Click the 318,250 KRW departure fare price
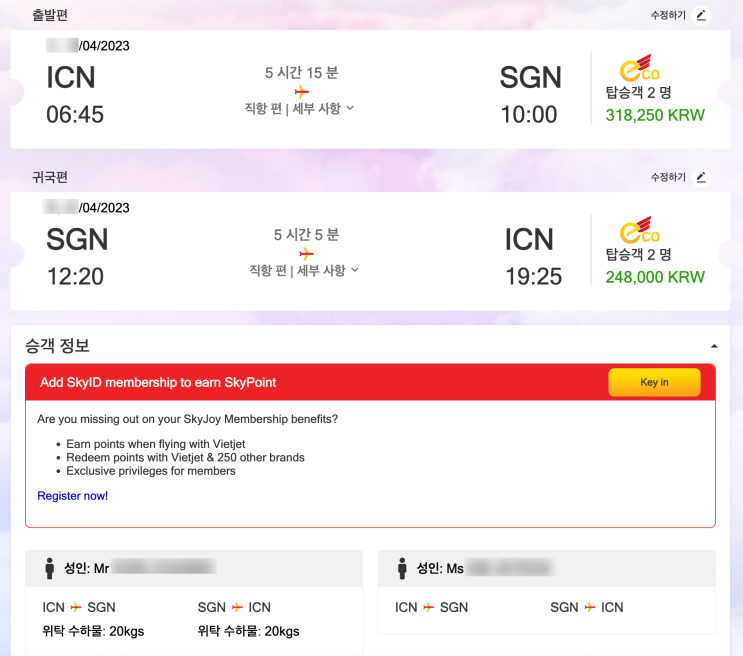This screenshot has width=743, height=656. pyautogui.click(x=655, y=115)
